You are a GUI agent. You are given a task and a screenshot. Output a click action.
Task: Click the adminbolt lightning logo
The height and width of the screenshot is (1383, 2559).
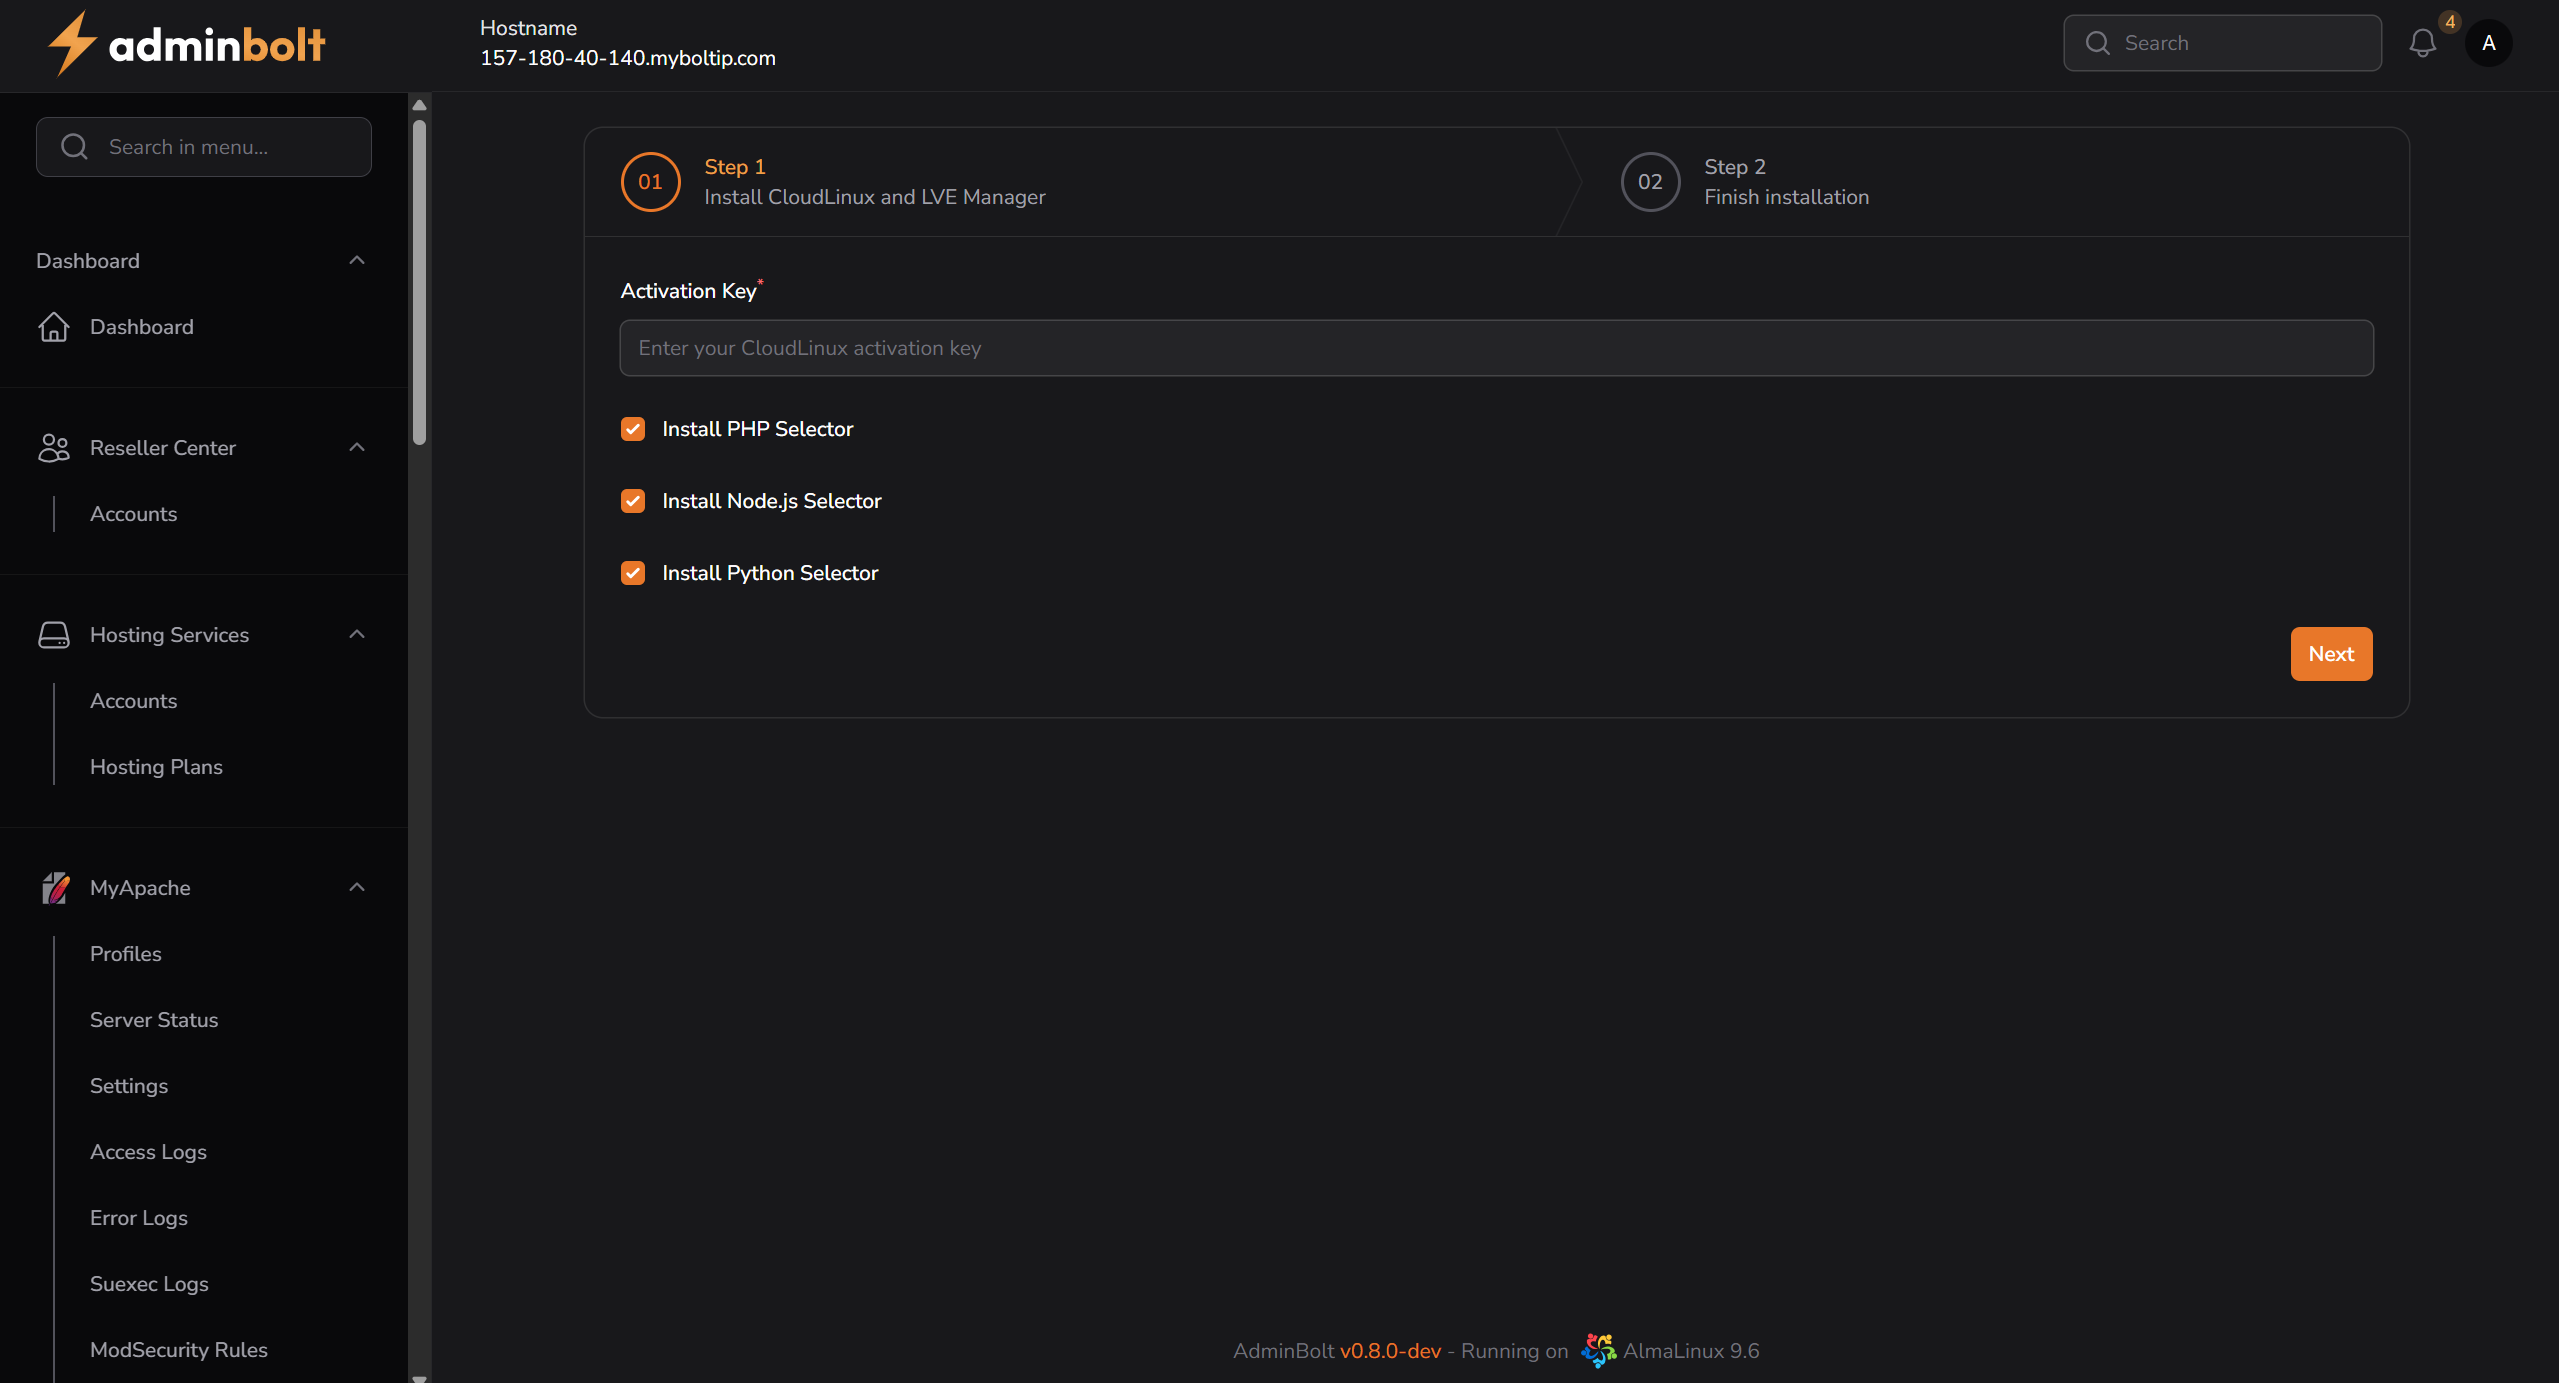click(x=72, y=44)
